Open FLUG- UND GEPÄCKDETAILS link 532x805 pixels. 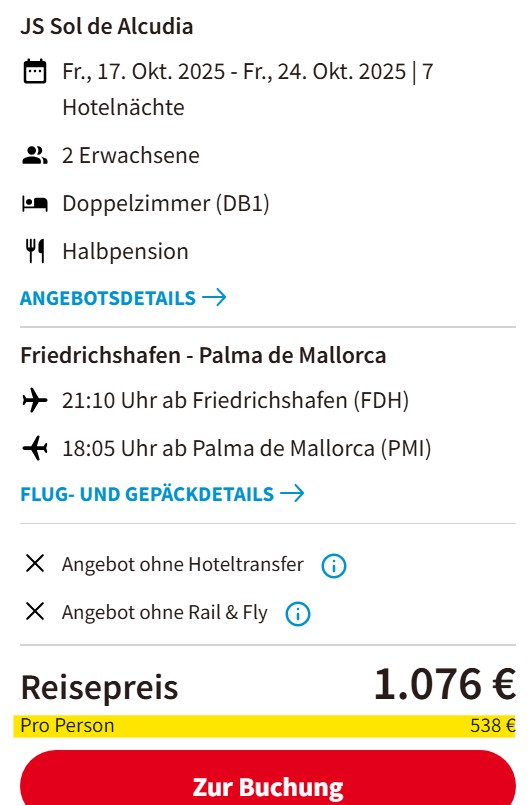pyautogui.click(x=162, y=494)
